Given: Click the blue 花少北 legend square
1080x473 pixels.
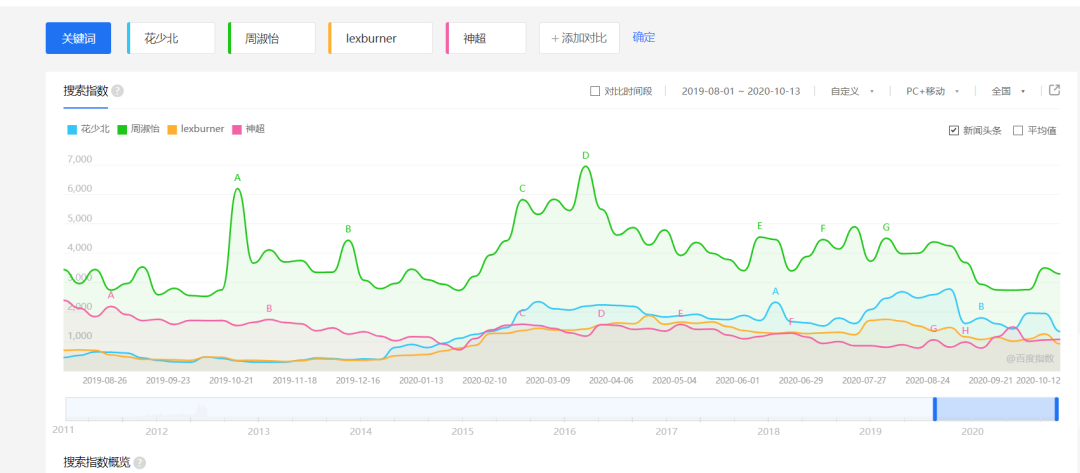Looking at the screenshot, I should (72, 129).
